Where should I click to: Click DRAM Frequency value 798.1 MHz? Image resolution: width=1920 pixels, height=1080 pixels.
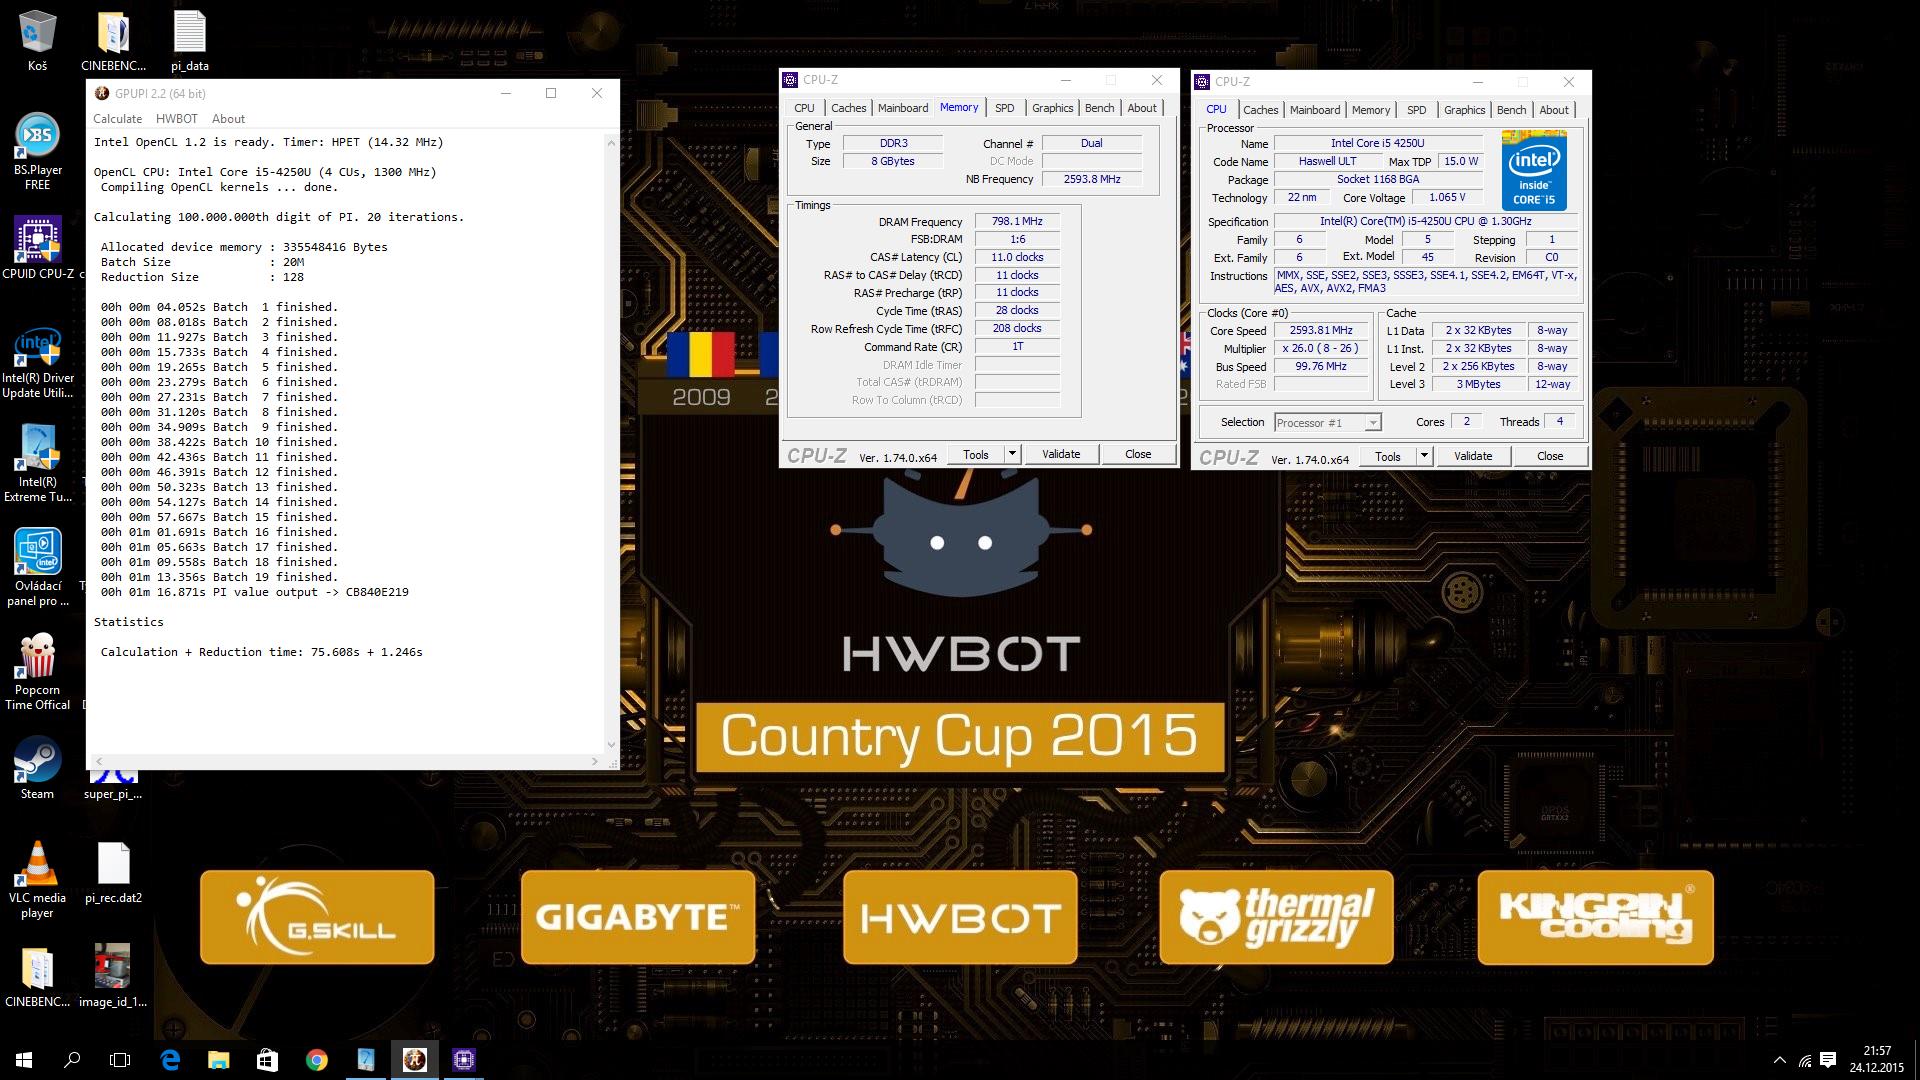point(1017,222)
